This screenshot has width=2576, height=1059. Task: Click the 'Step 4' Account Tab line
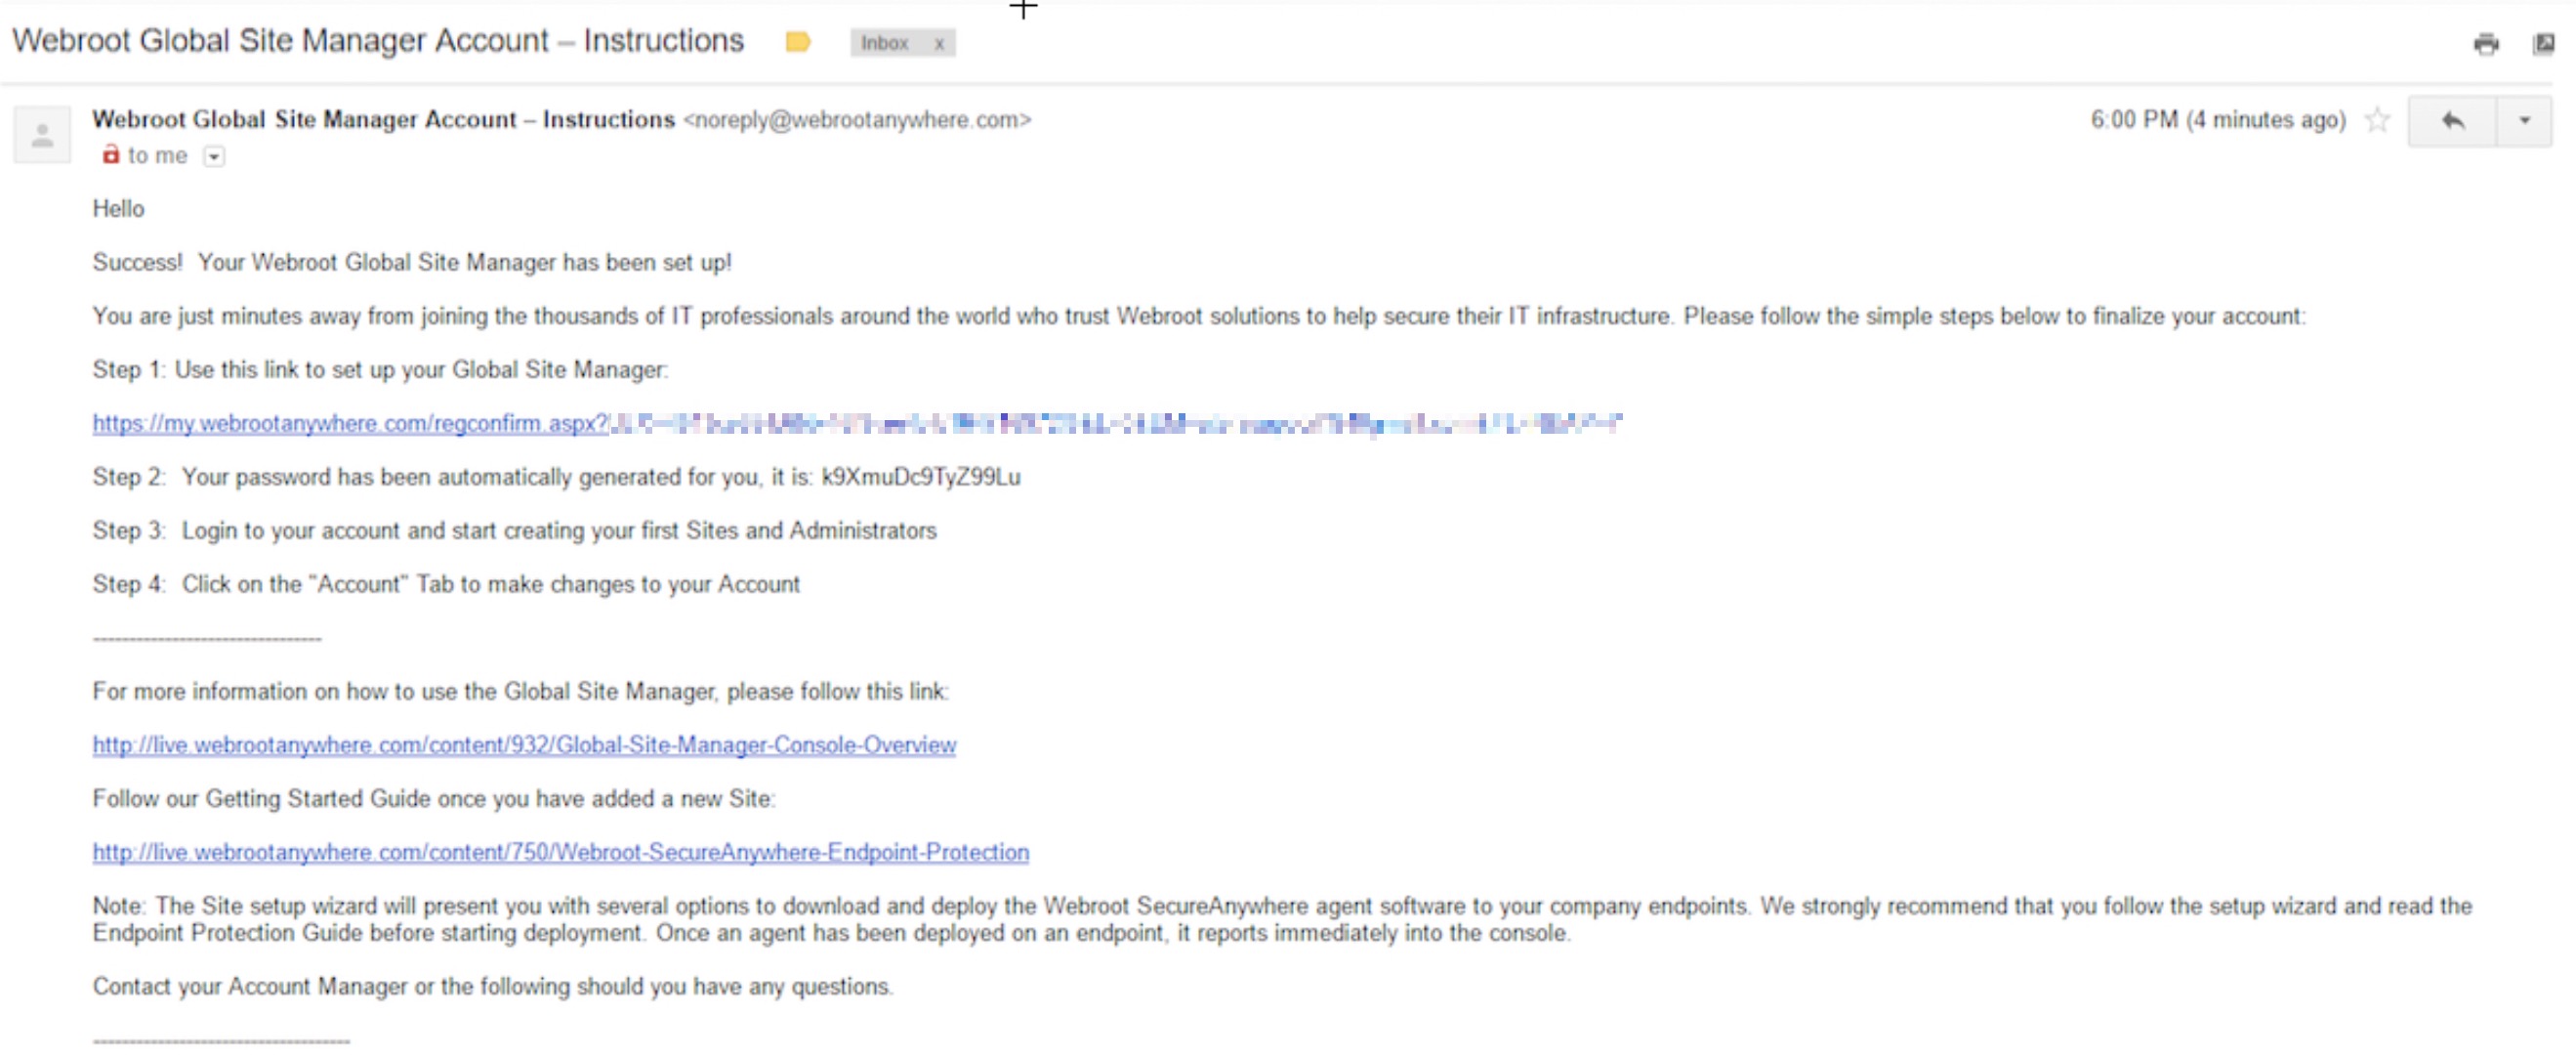click(446, 585)
